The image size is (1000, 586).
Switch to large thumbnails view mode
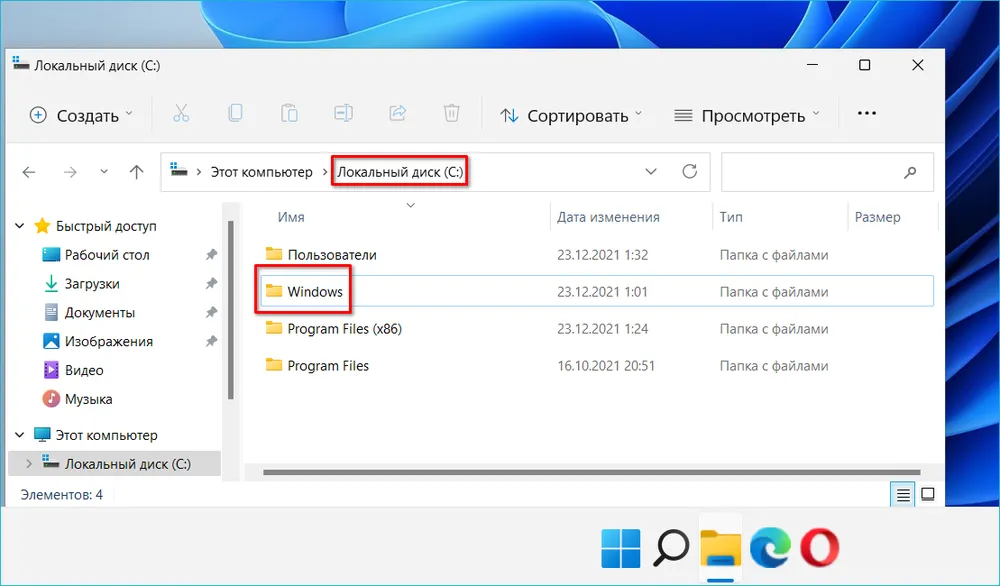927,494
